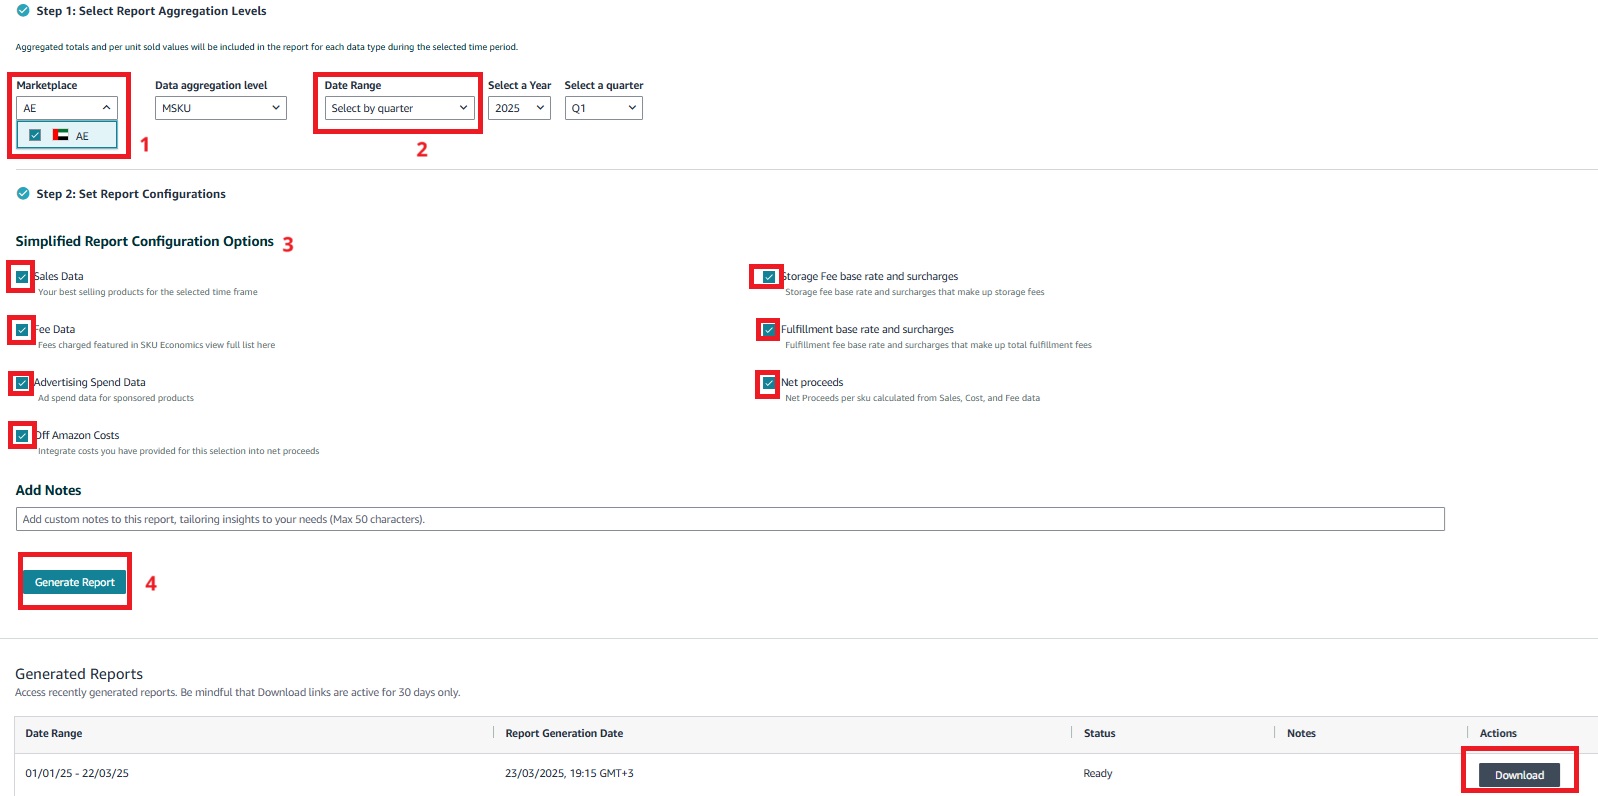Click the Actions column header

(1498, 733)
